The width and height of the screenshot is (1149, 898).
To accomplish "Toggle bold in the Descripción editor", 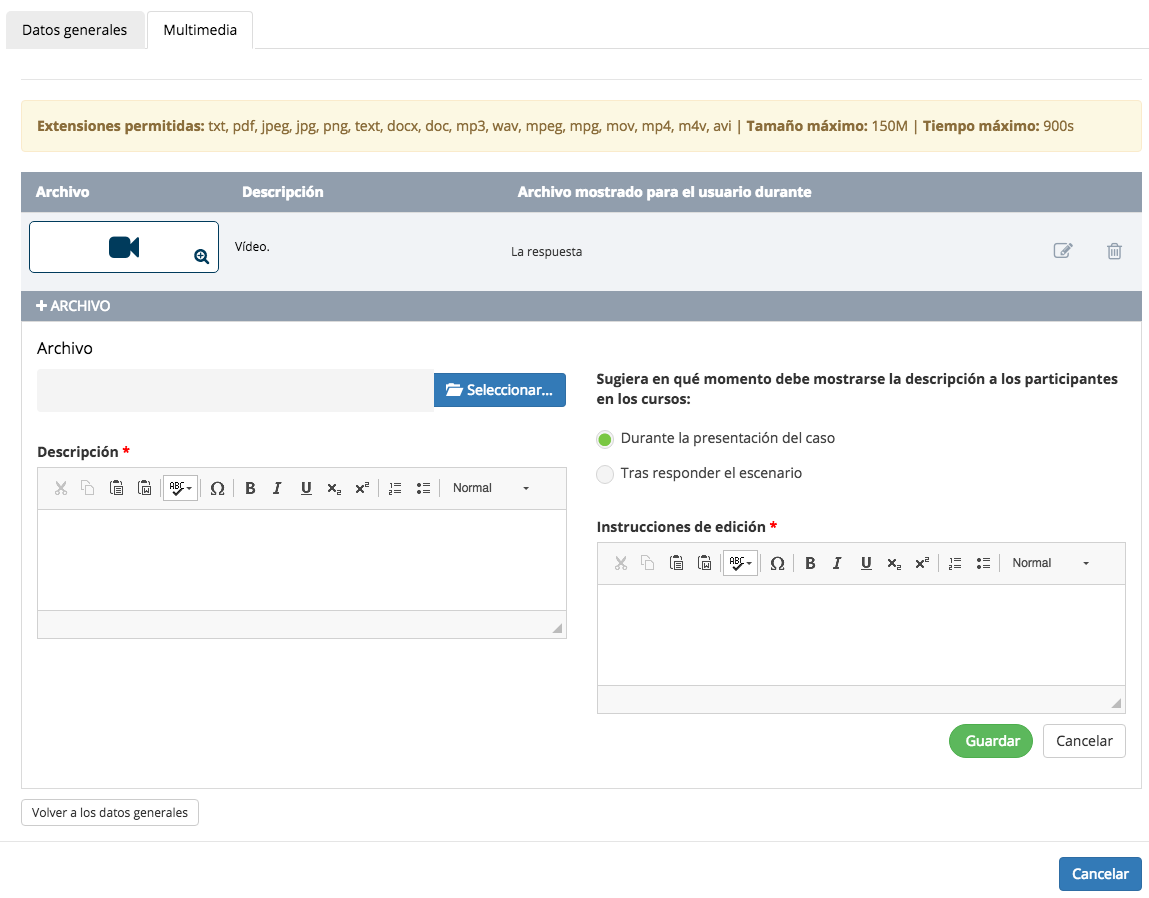I will (250, 488).
